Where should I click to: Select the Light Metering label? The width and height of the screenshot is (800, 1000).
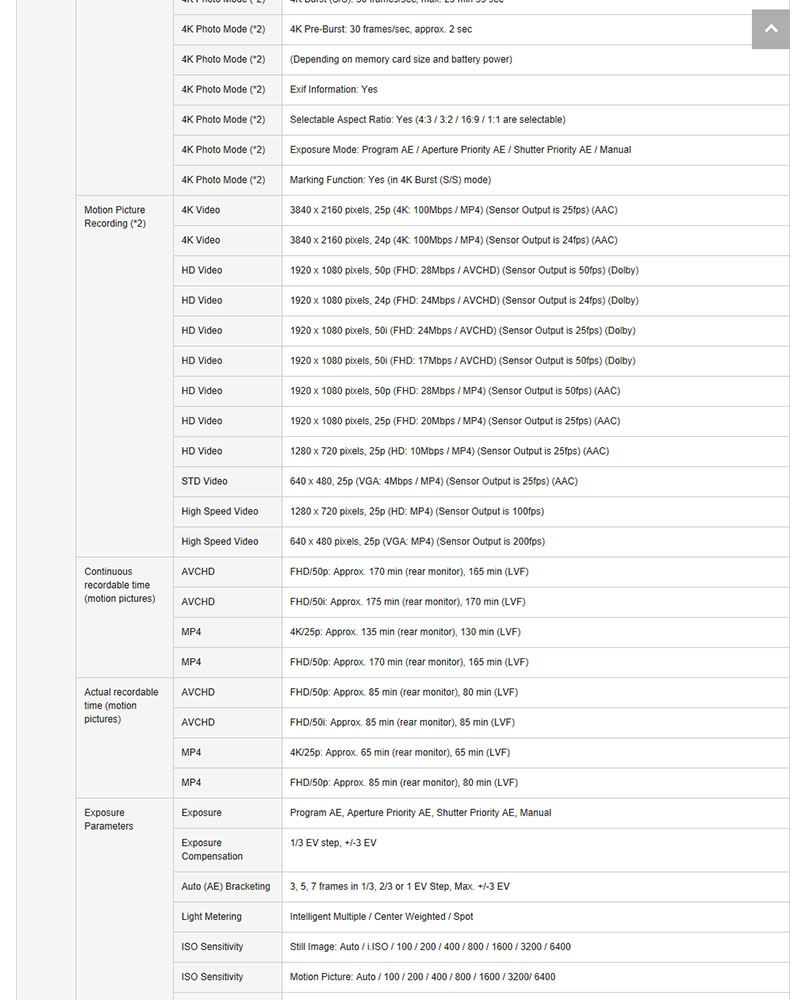211,916
